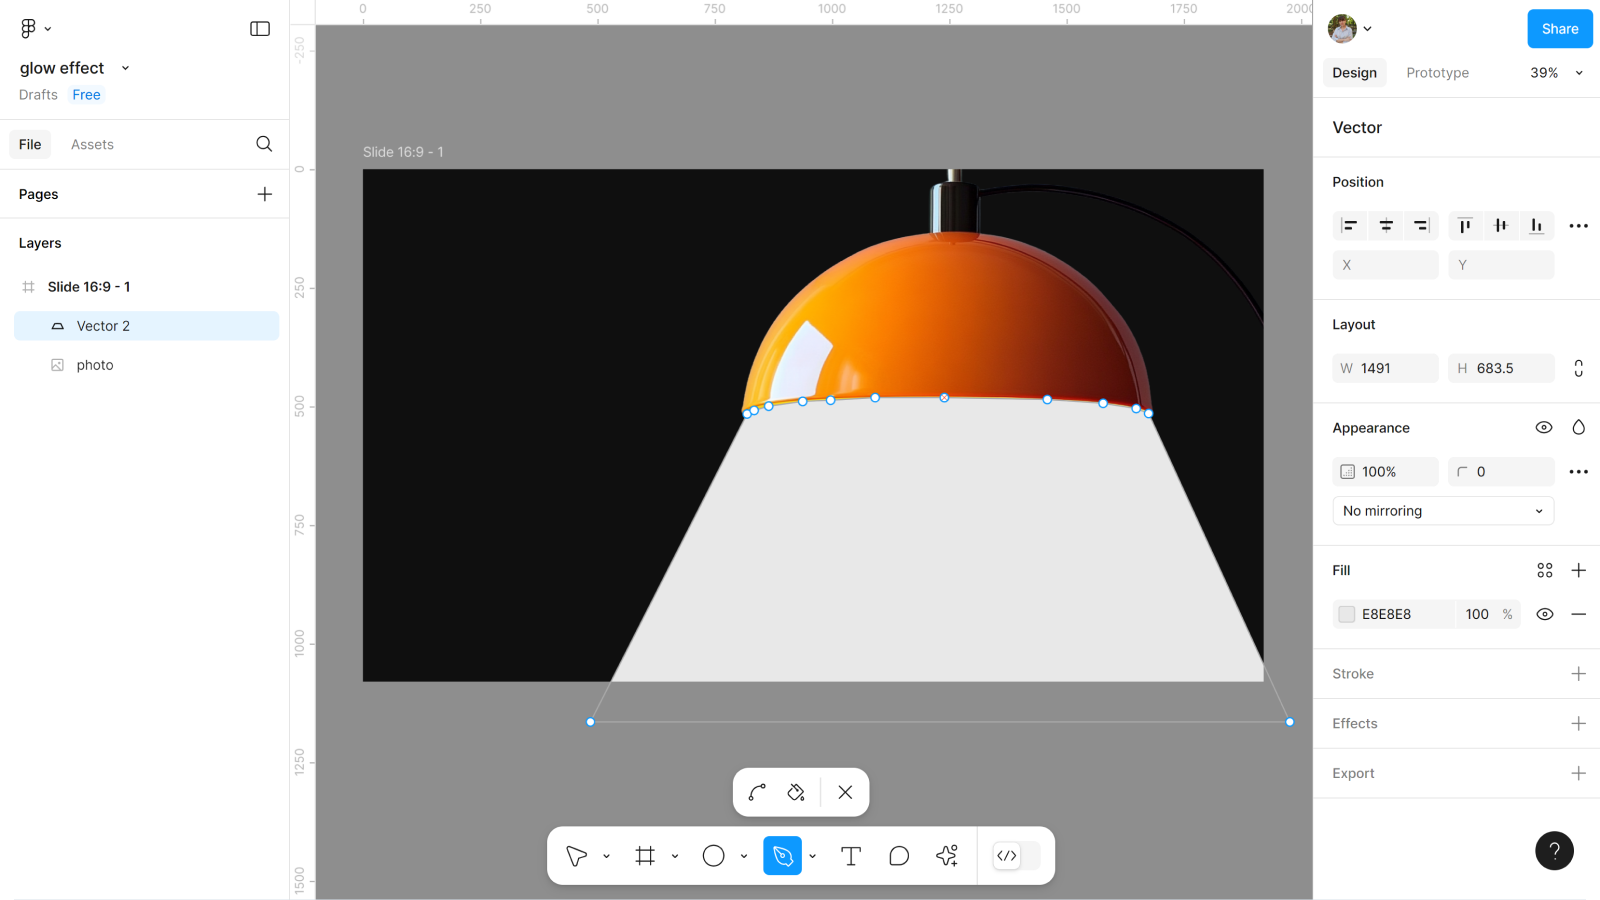The width and height of the screenshot is (1600, 900).
Task: Click the Share button
Action: [1559, 29]
